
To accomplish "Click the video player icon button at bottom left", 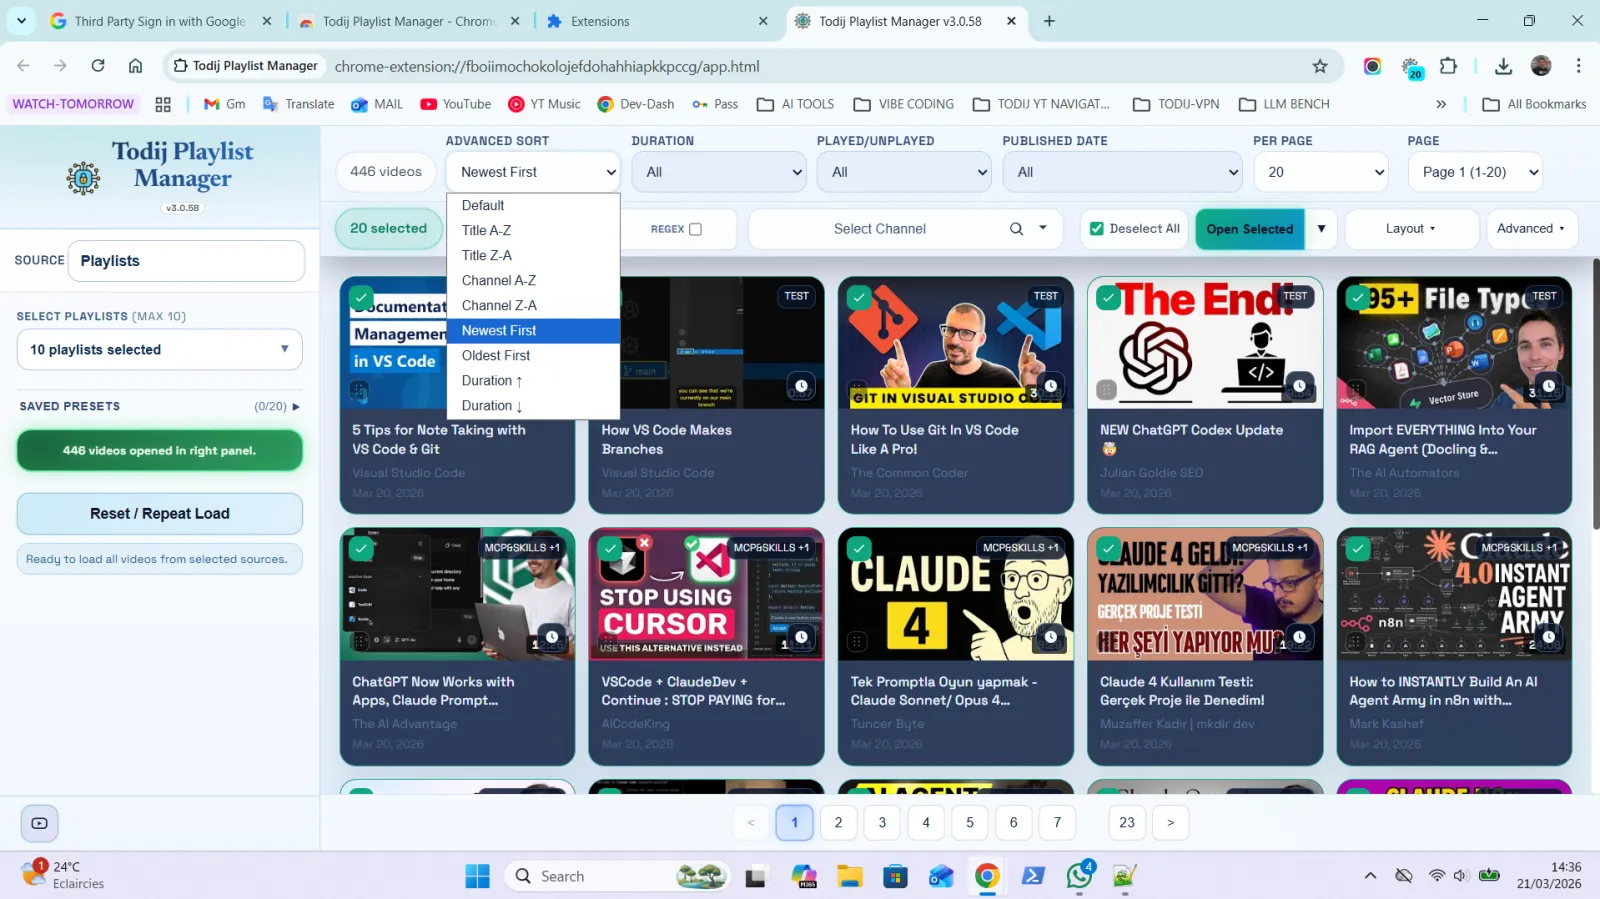I will [39, 823].
